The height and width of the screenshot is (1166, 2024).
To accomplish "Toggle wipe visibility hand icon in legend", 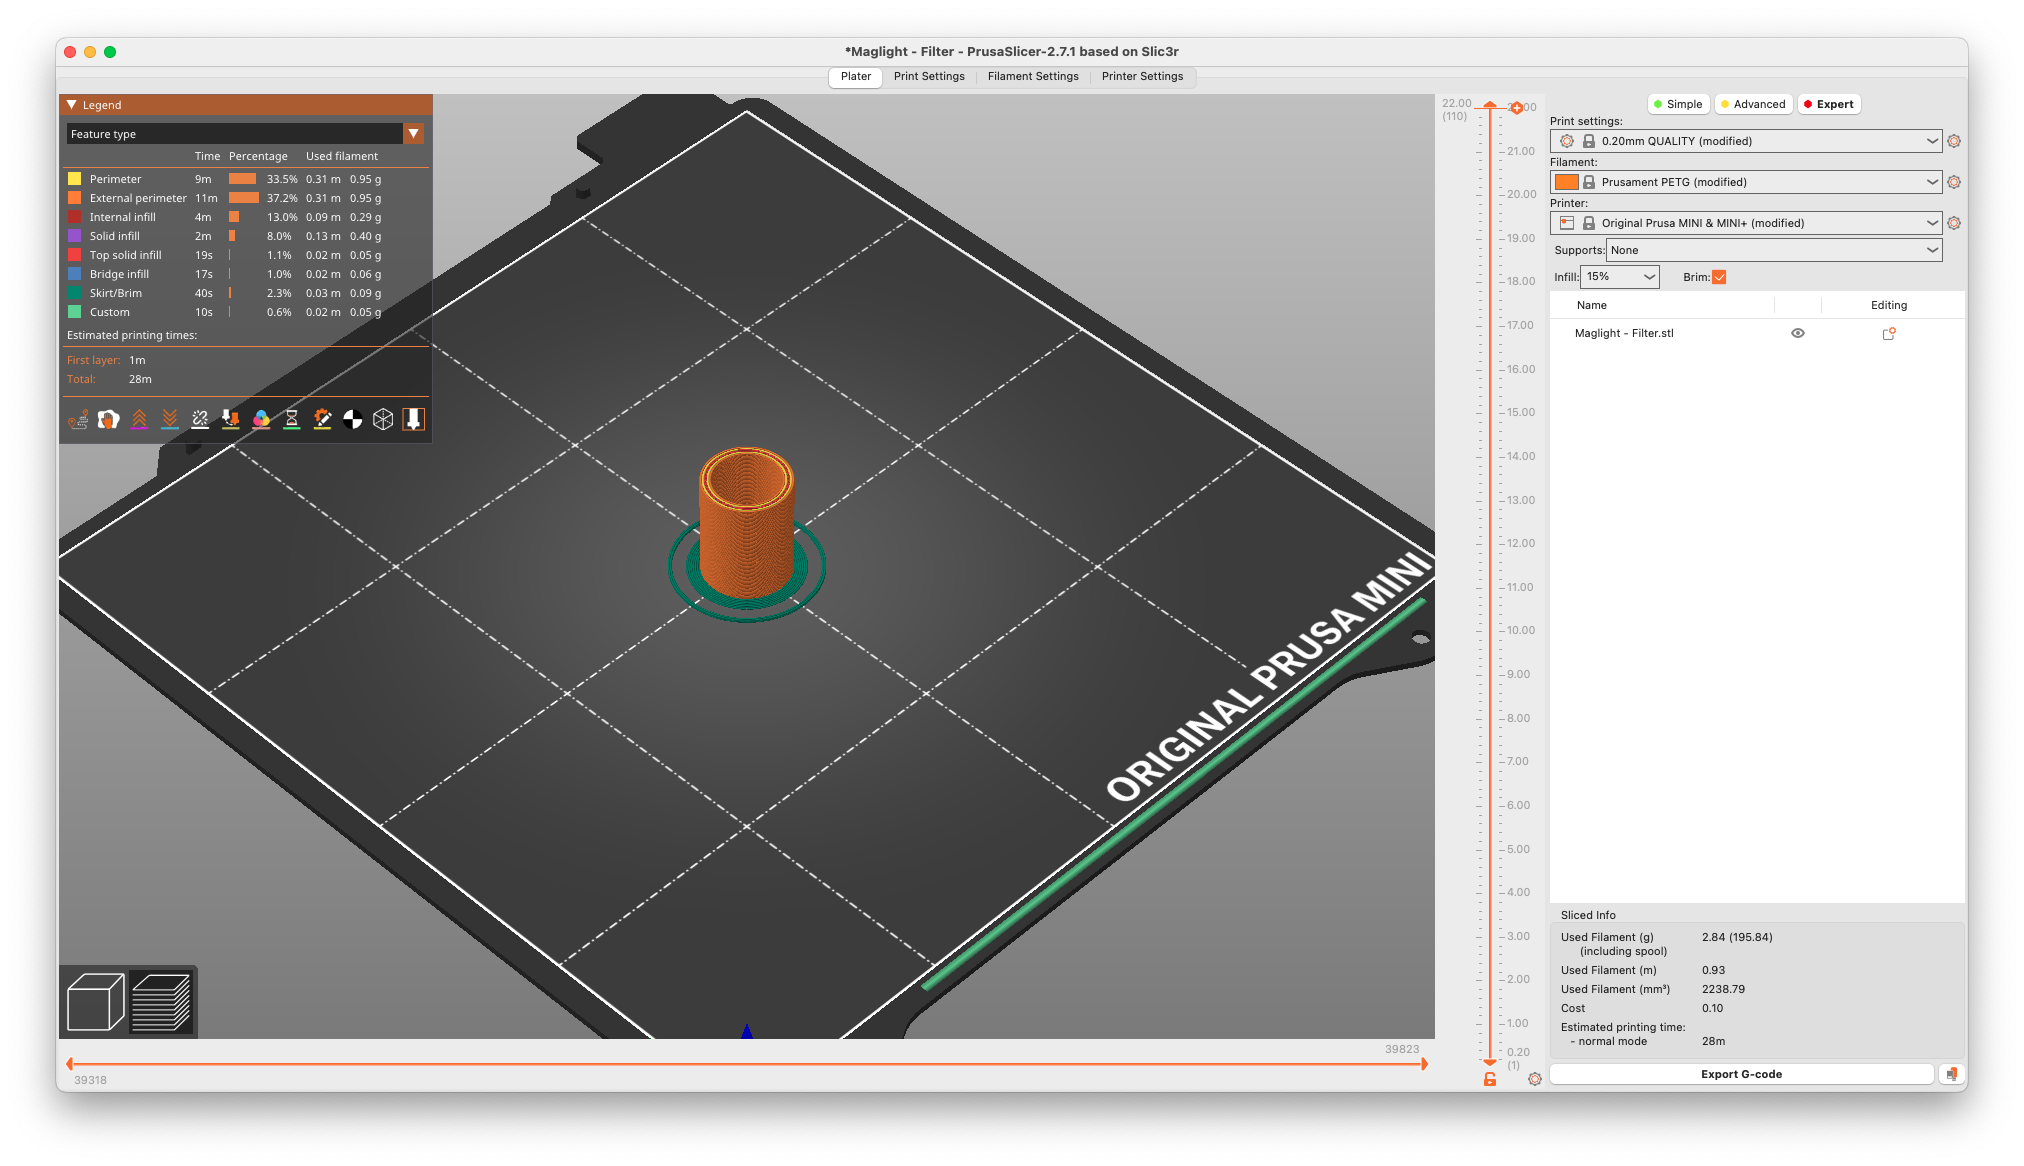I will pos(109,420).
